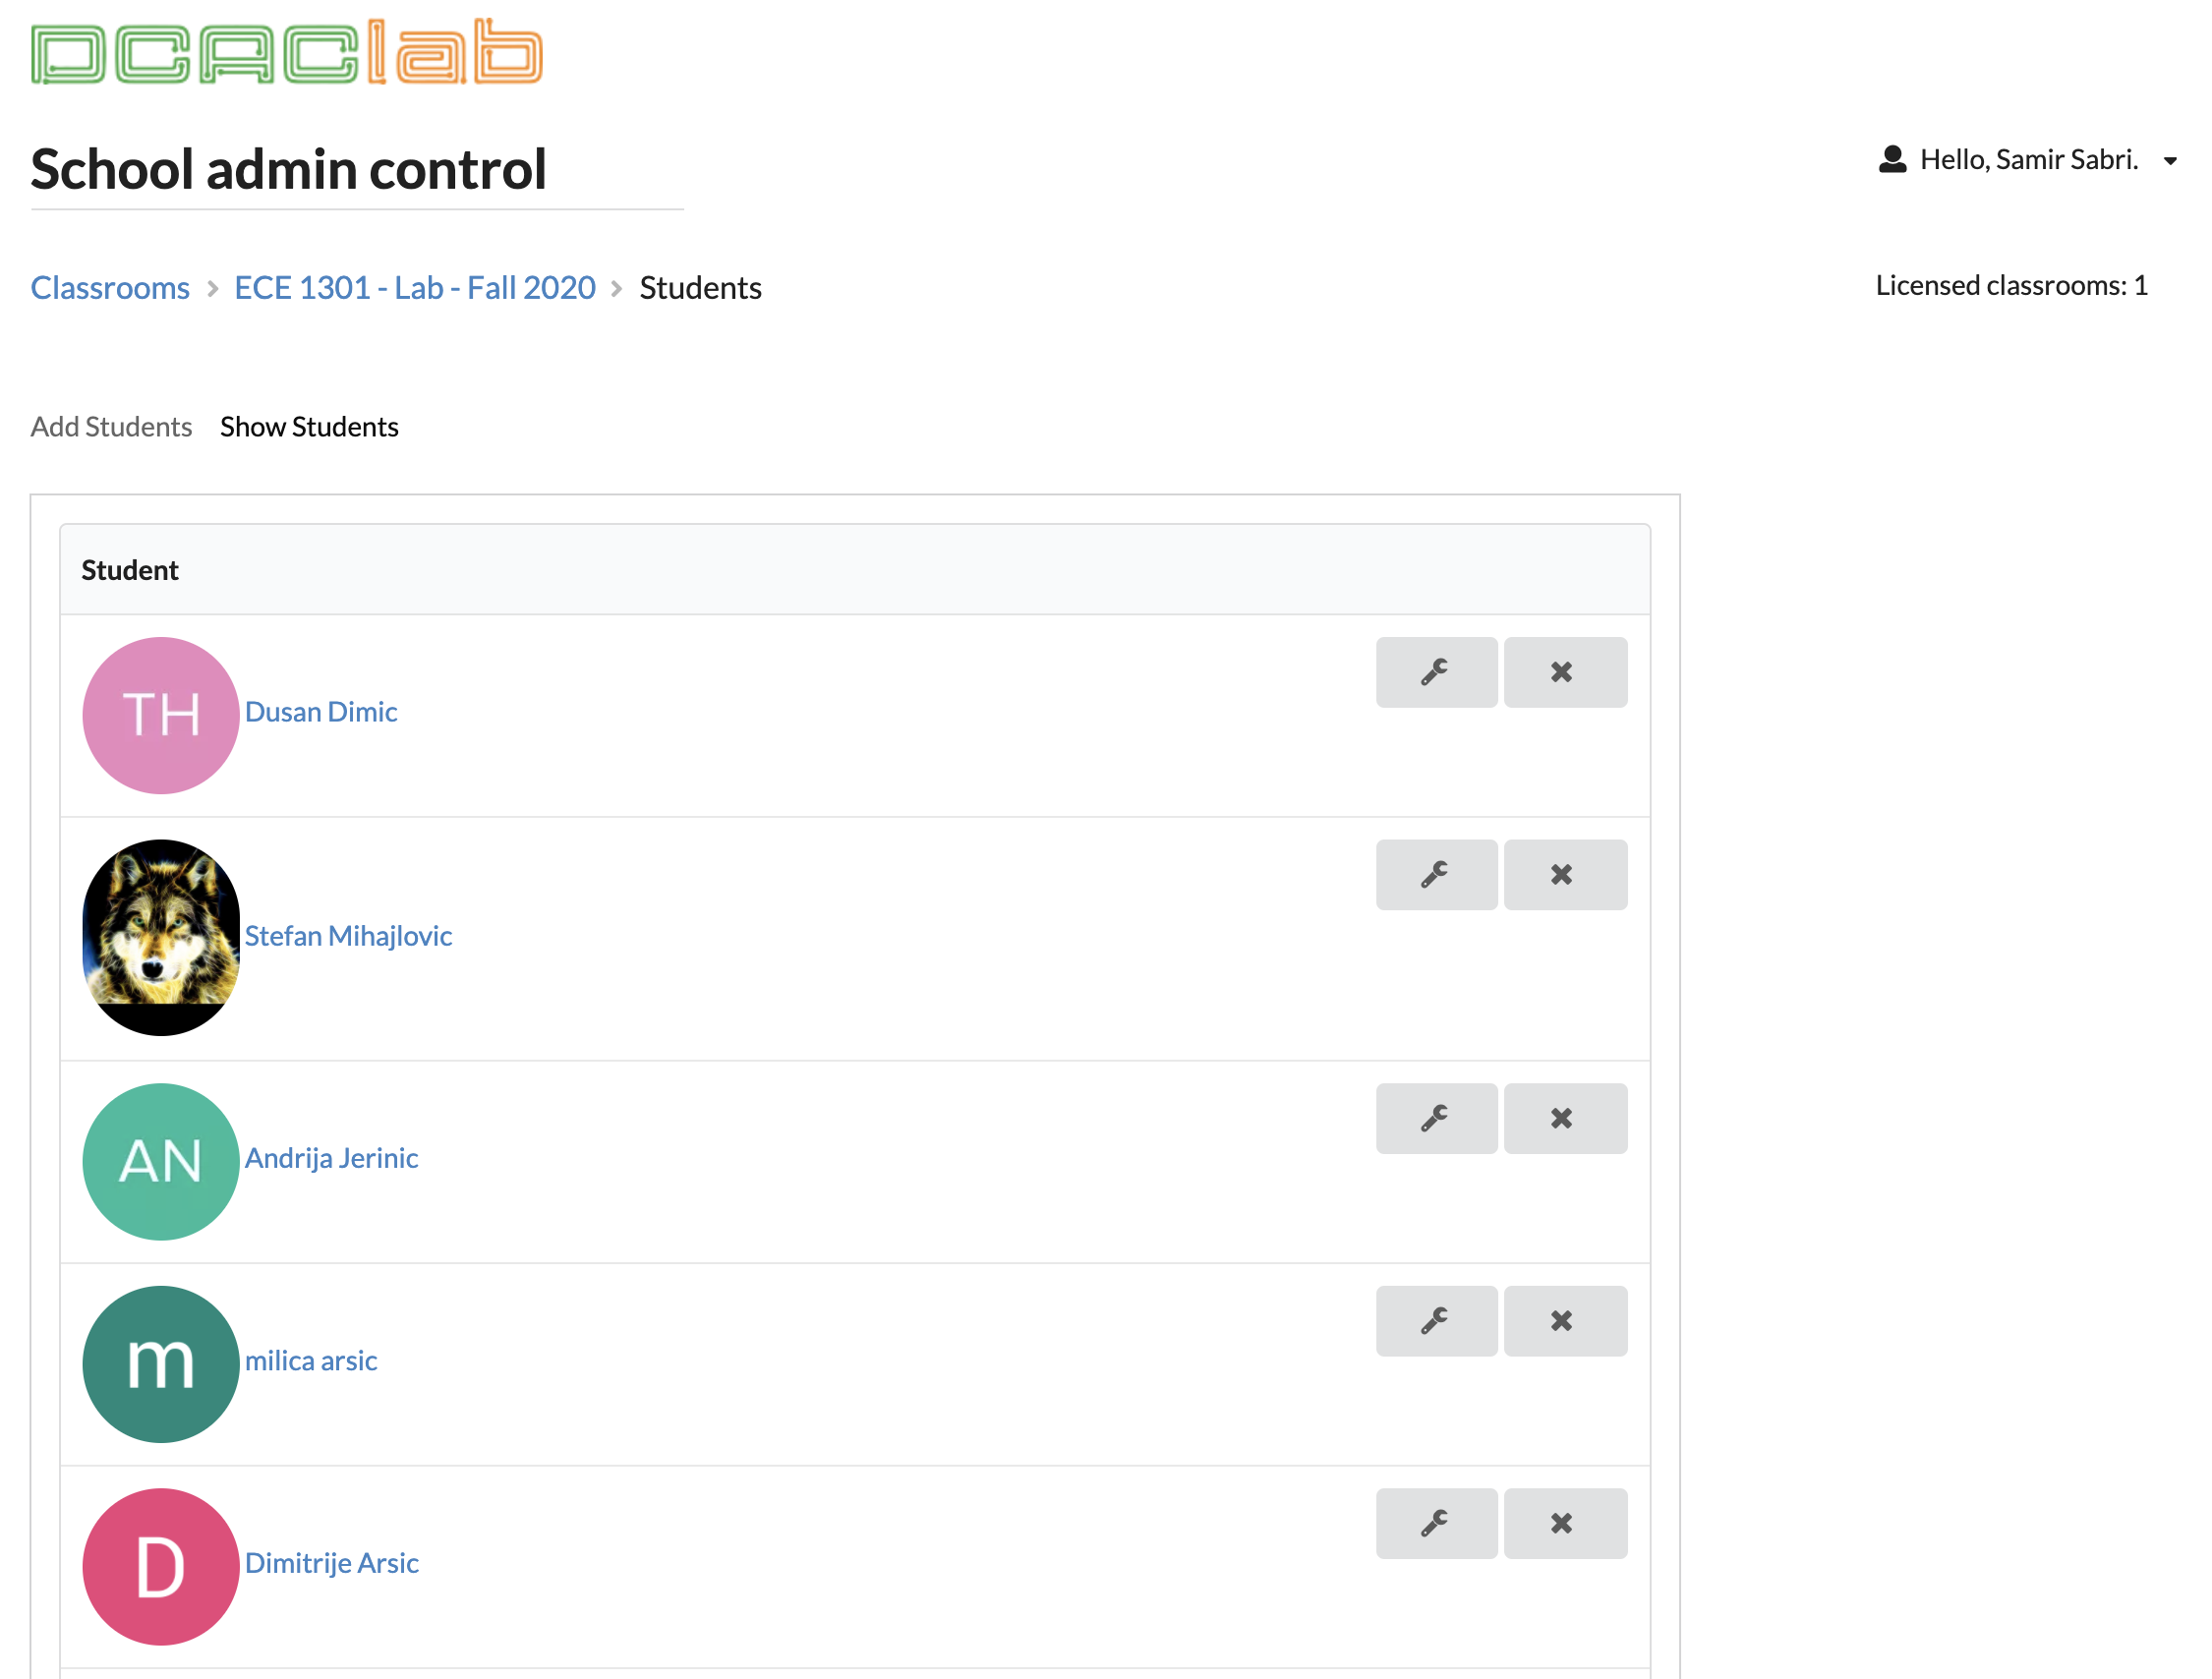This screenshot has height=1679, width=2212.
Task: Click wrench icon for milica arsic
Action: click(1436, 1321)
